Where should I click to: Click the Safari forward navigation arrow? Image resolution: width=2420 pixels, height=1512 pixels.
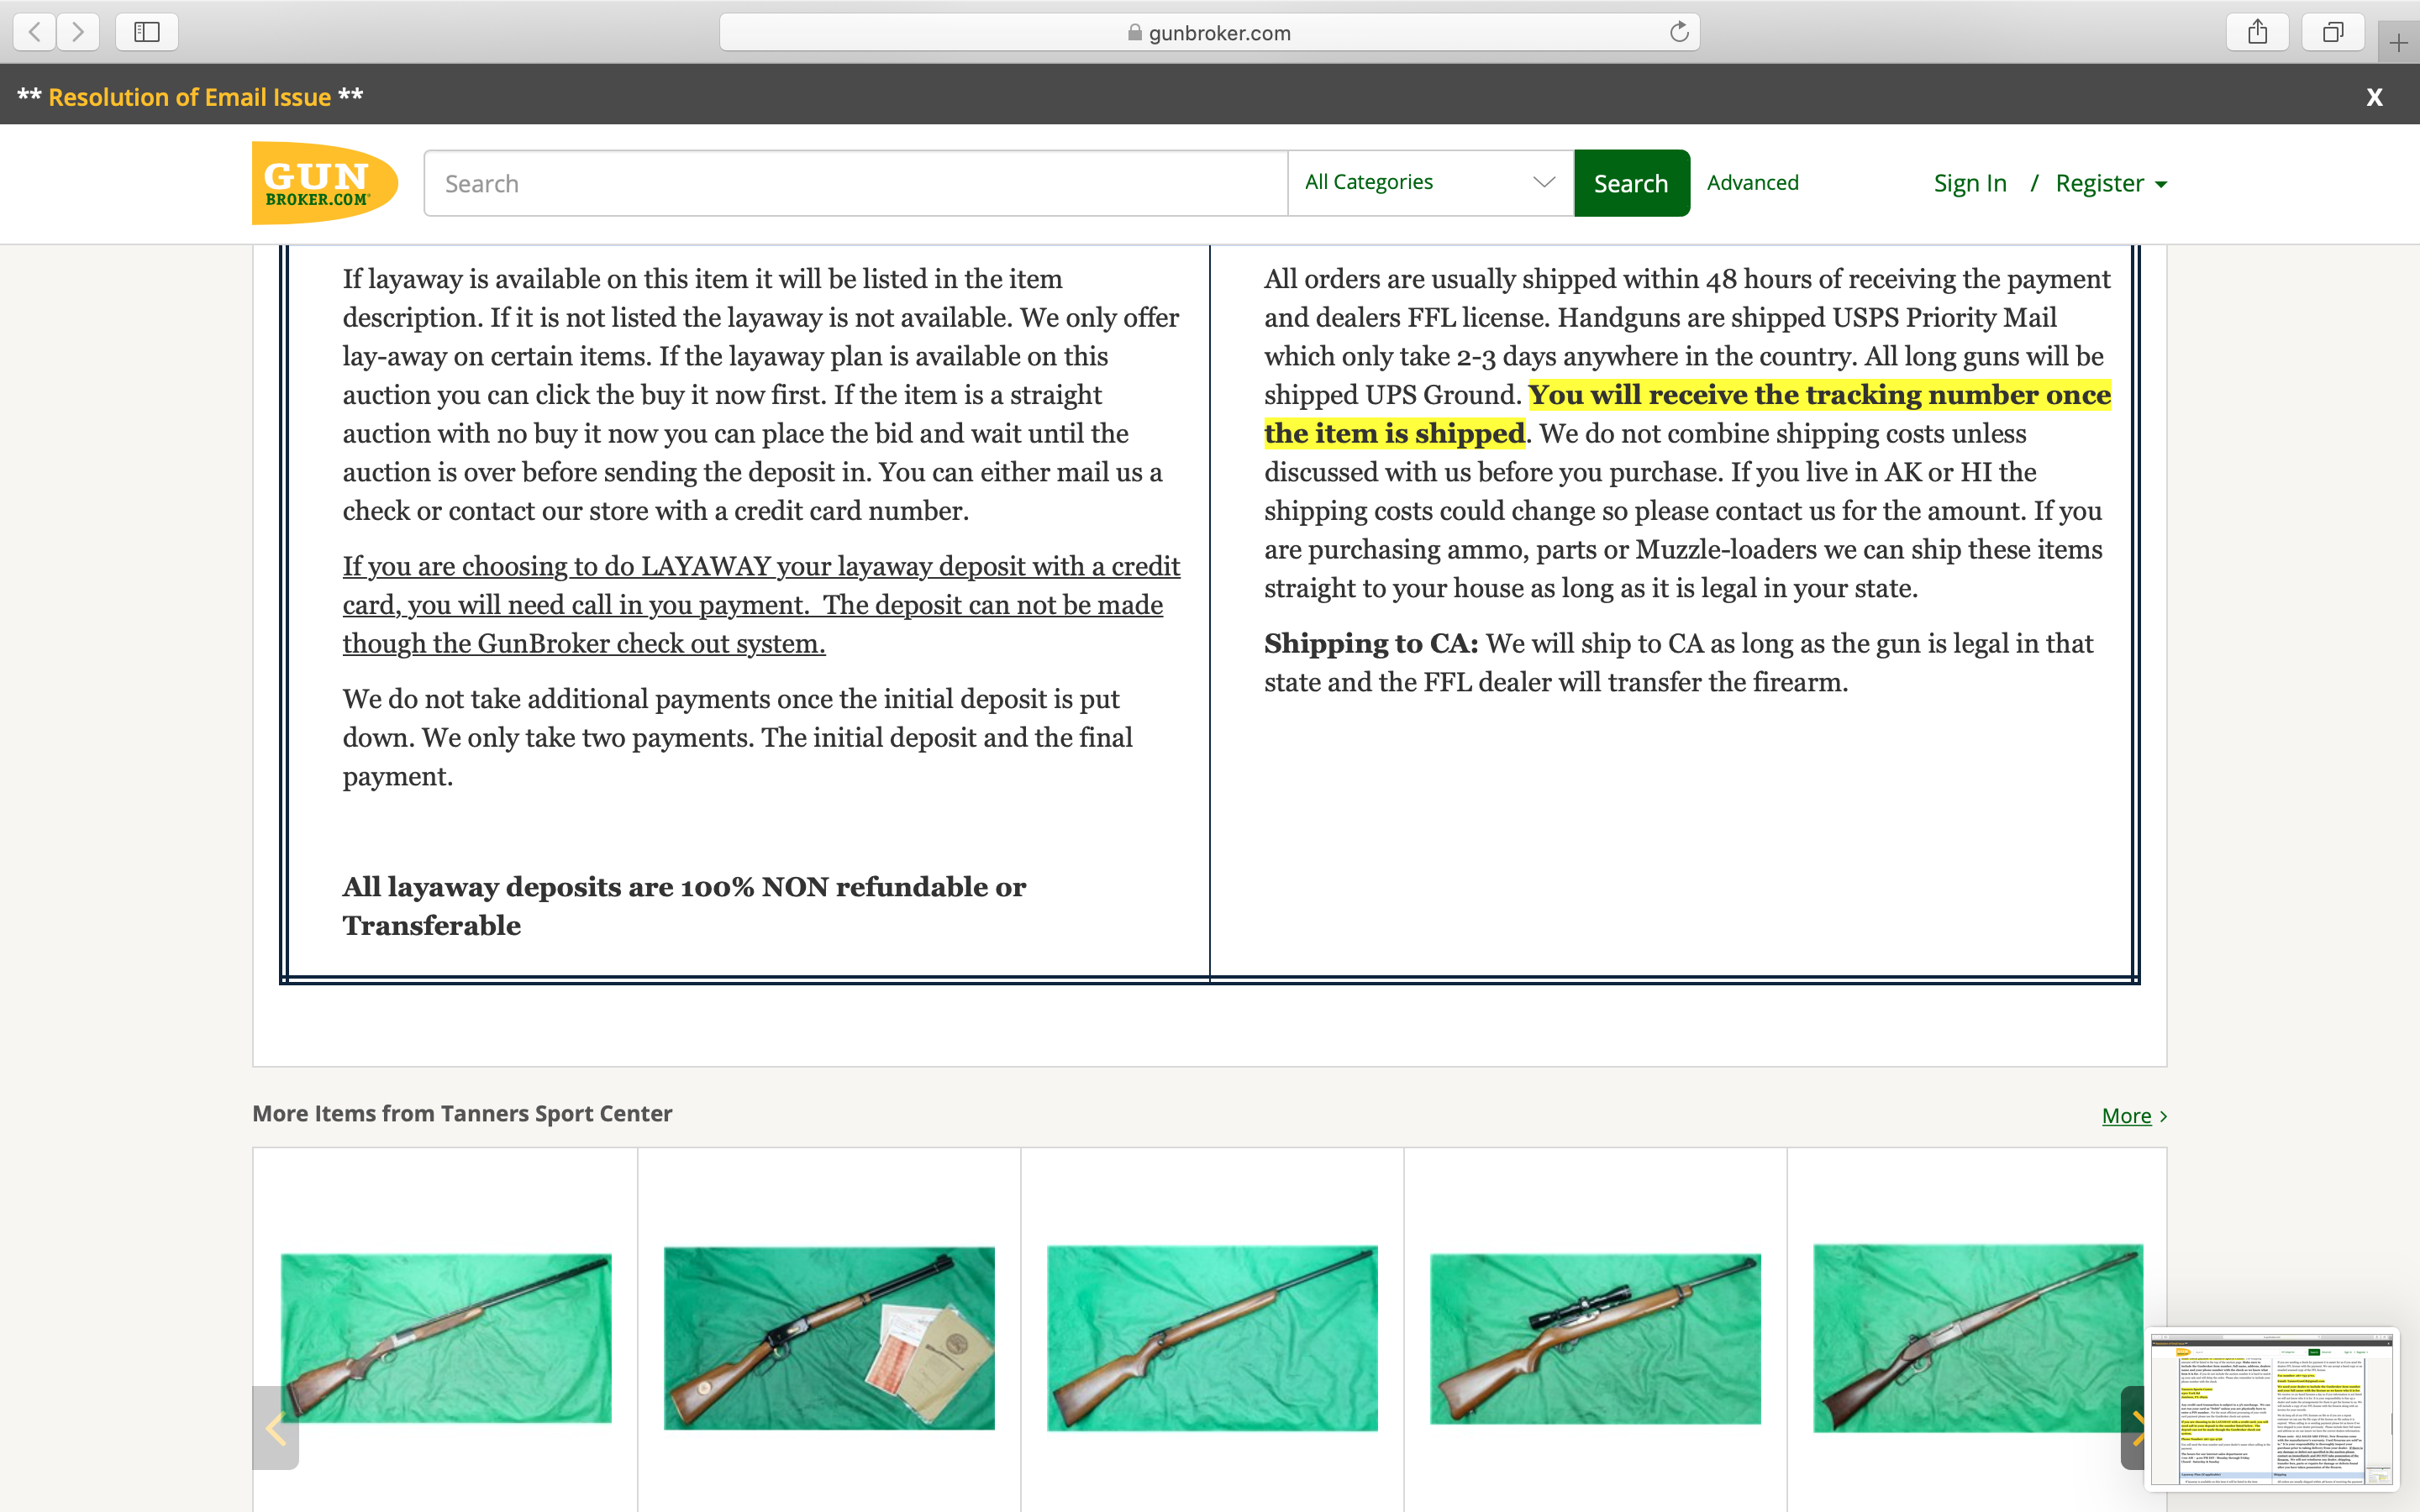(78, 32)
